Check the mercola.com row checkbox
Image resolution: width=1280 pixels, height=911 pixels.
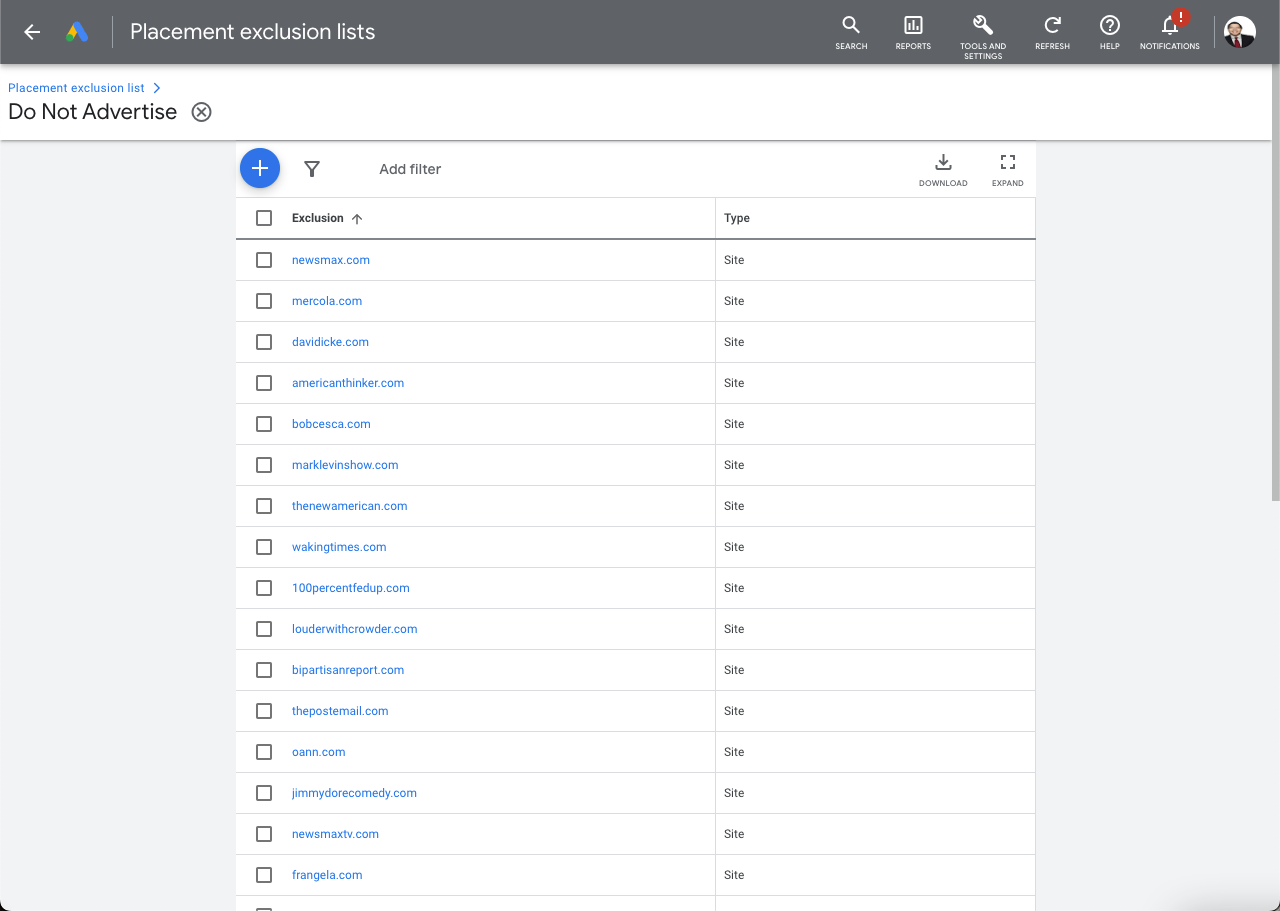(x=264, y=301)
